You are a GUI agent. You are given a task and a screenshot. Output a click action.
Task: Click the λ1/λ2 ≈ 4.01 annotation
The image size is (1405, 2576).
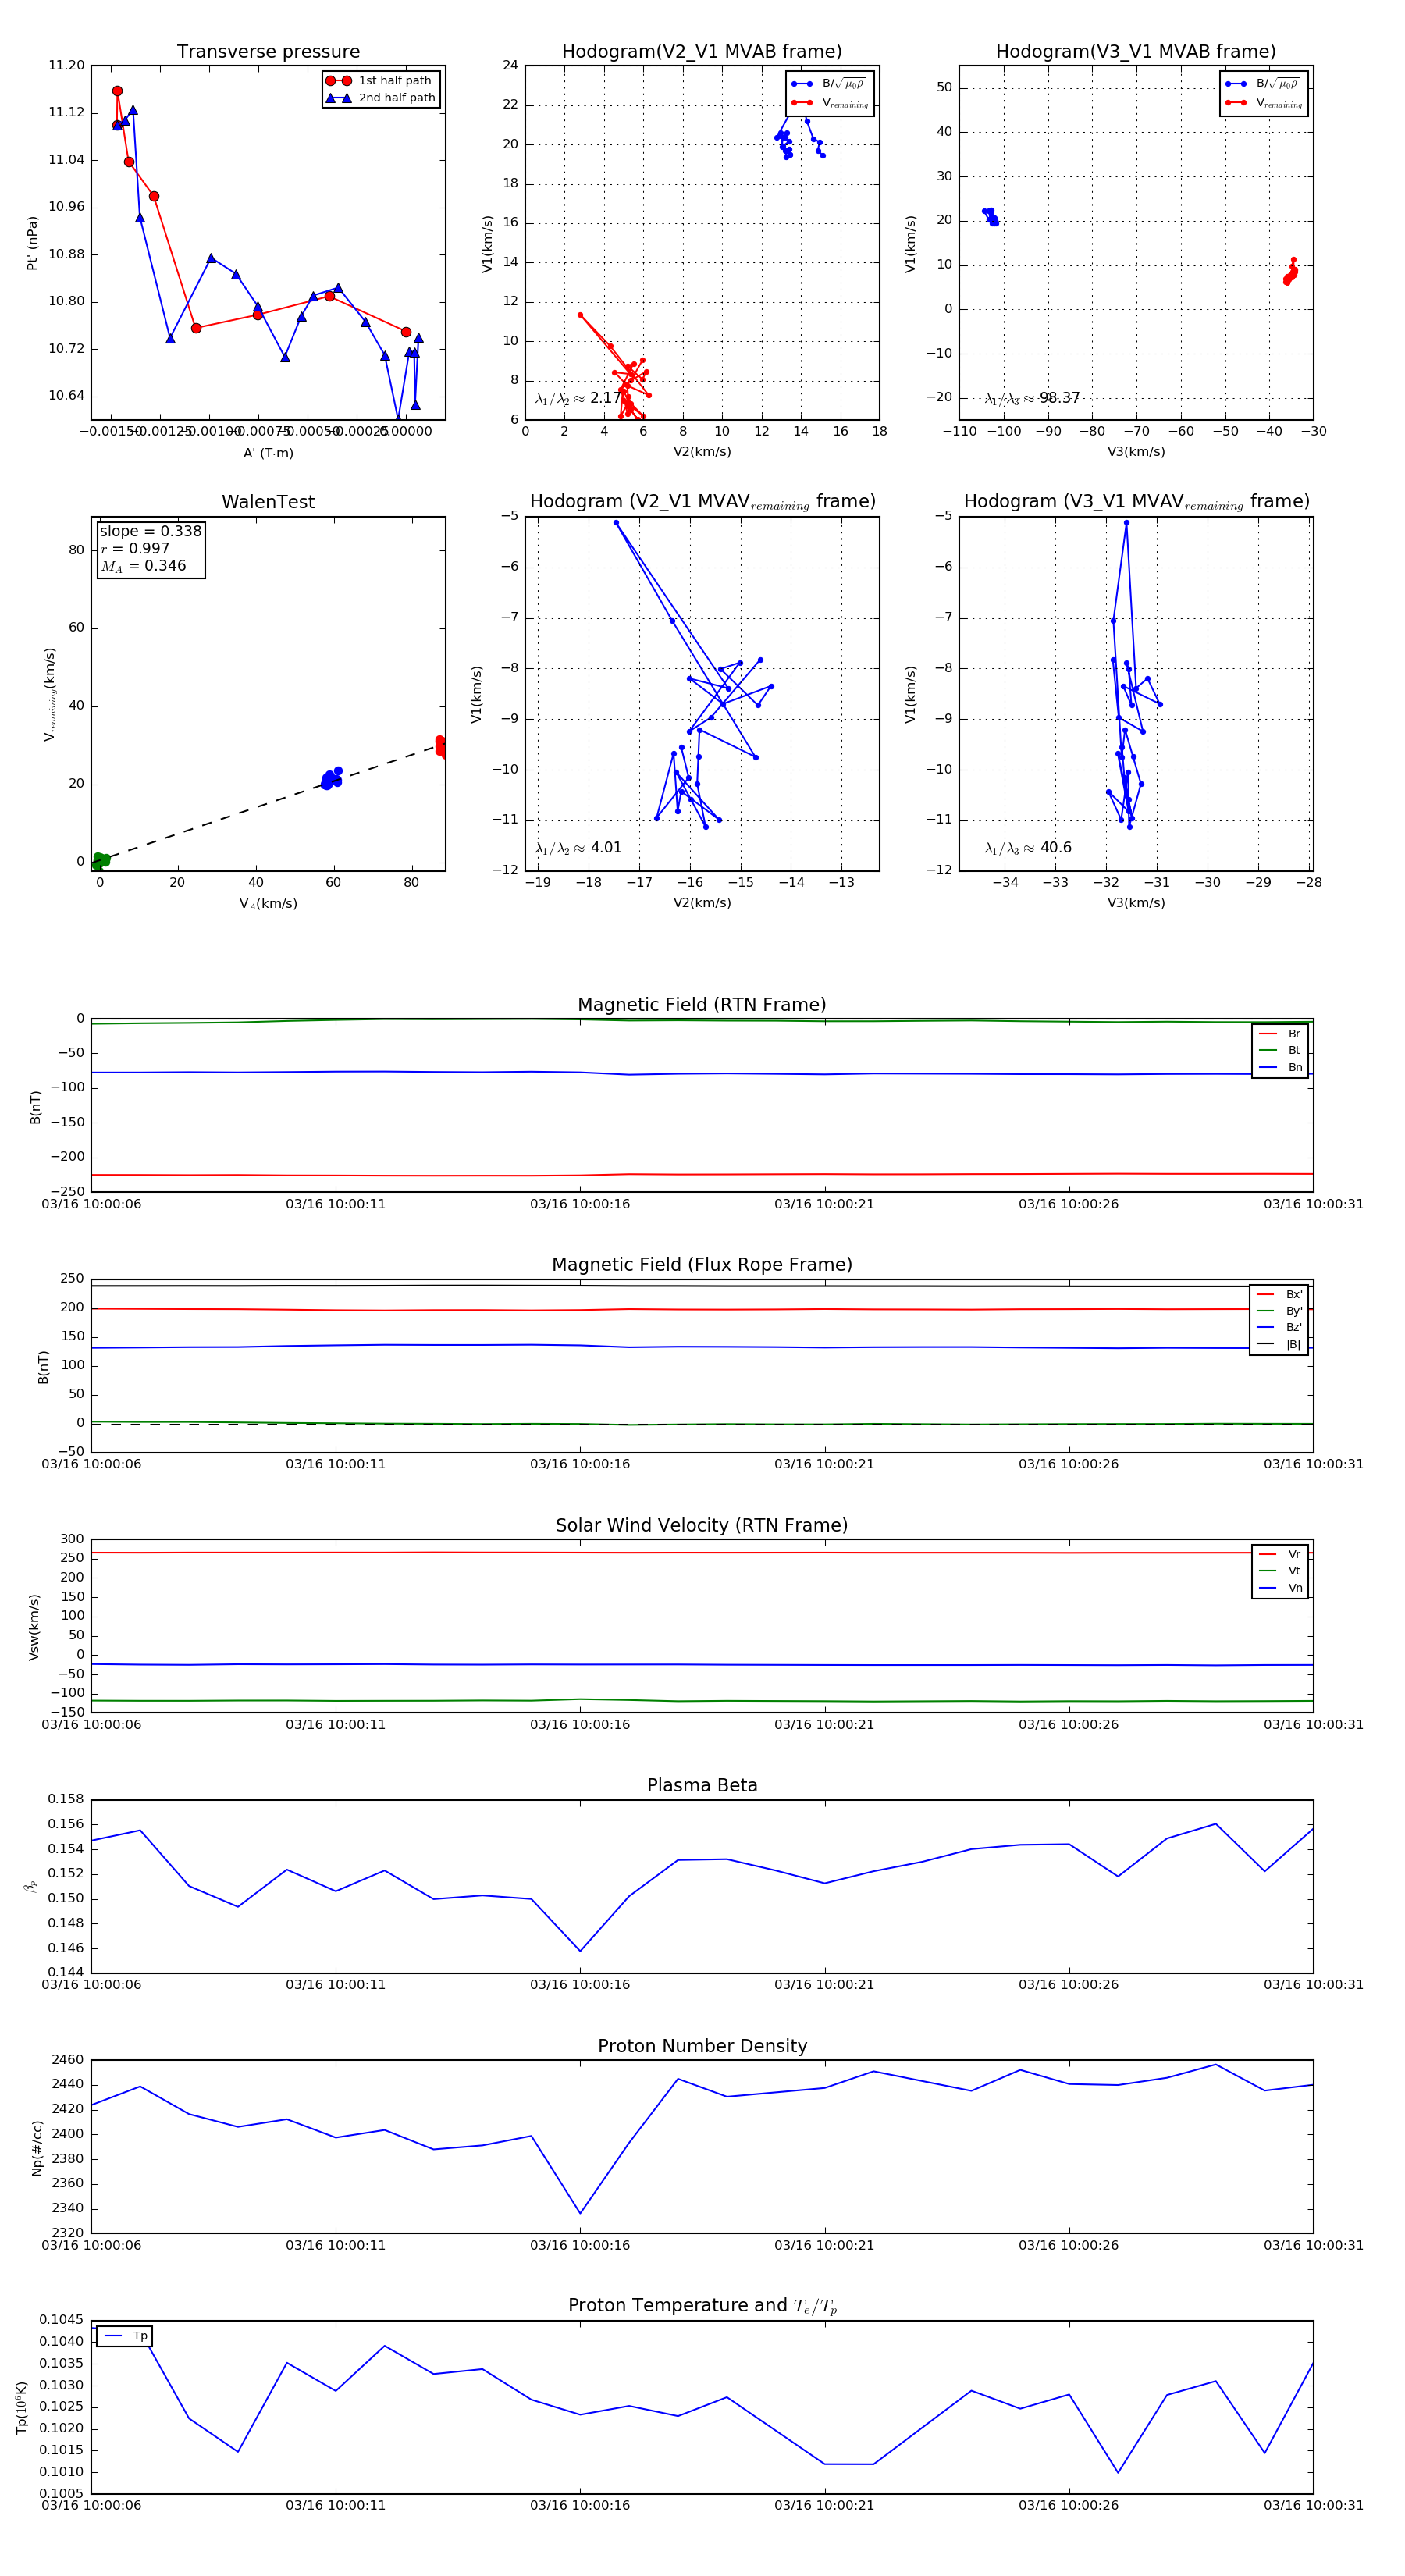(578, 848)
